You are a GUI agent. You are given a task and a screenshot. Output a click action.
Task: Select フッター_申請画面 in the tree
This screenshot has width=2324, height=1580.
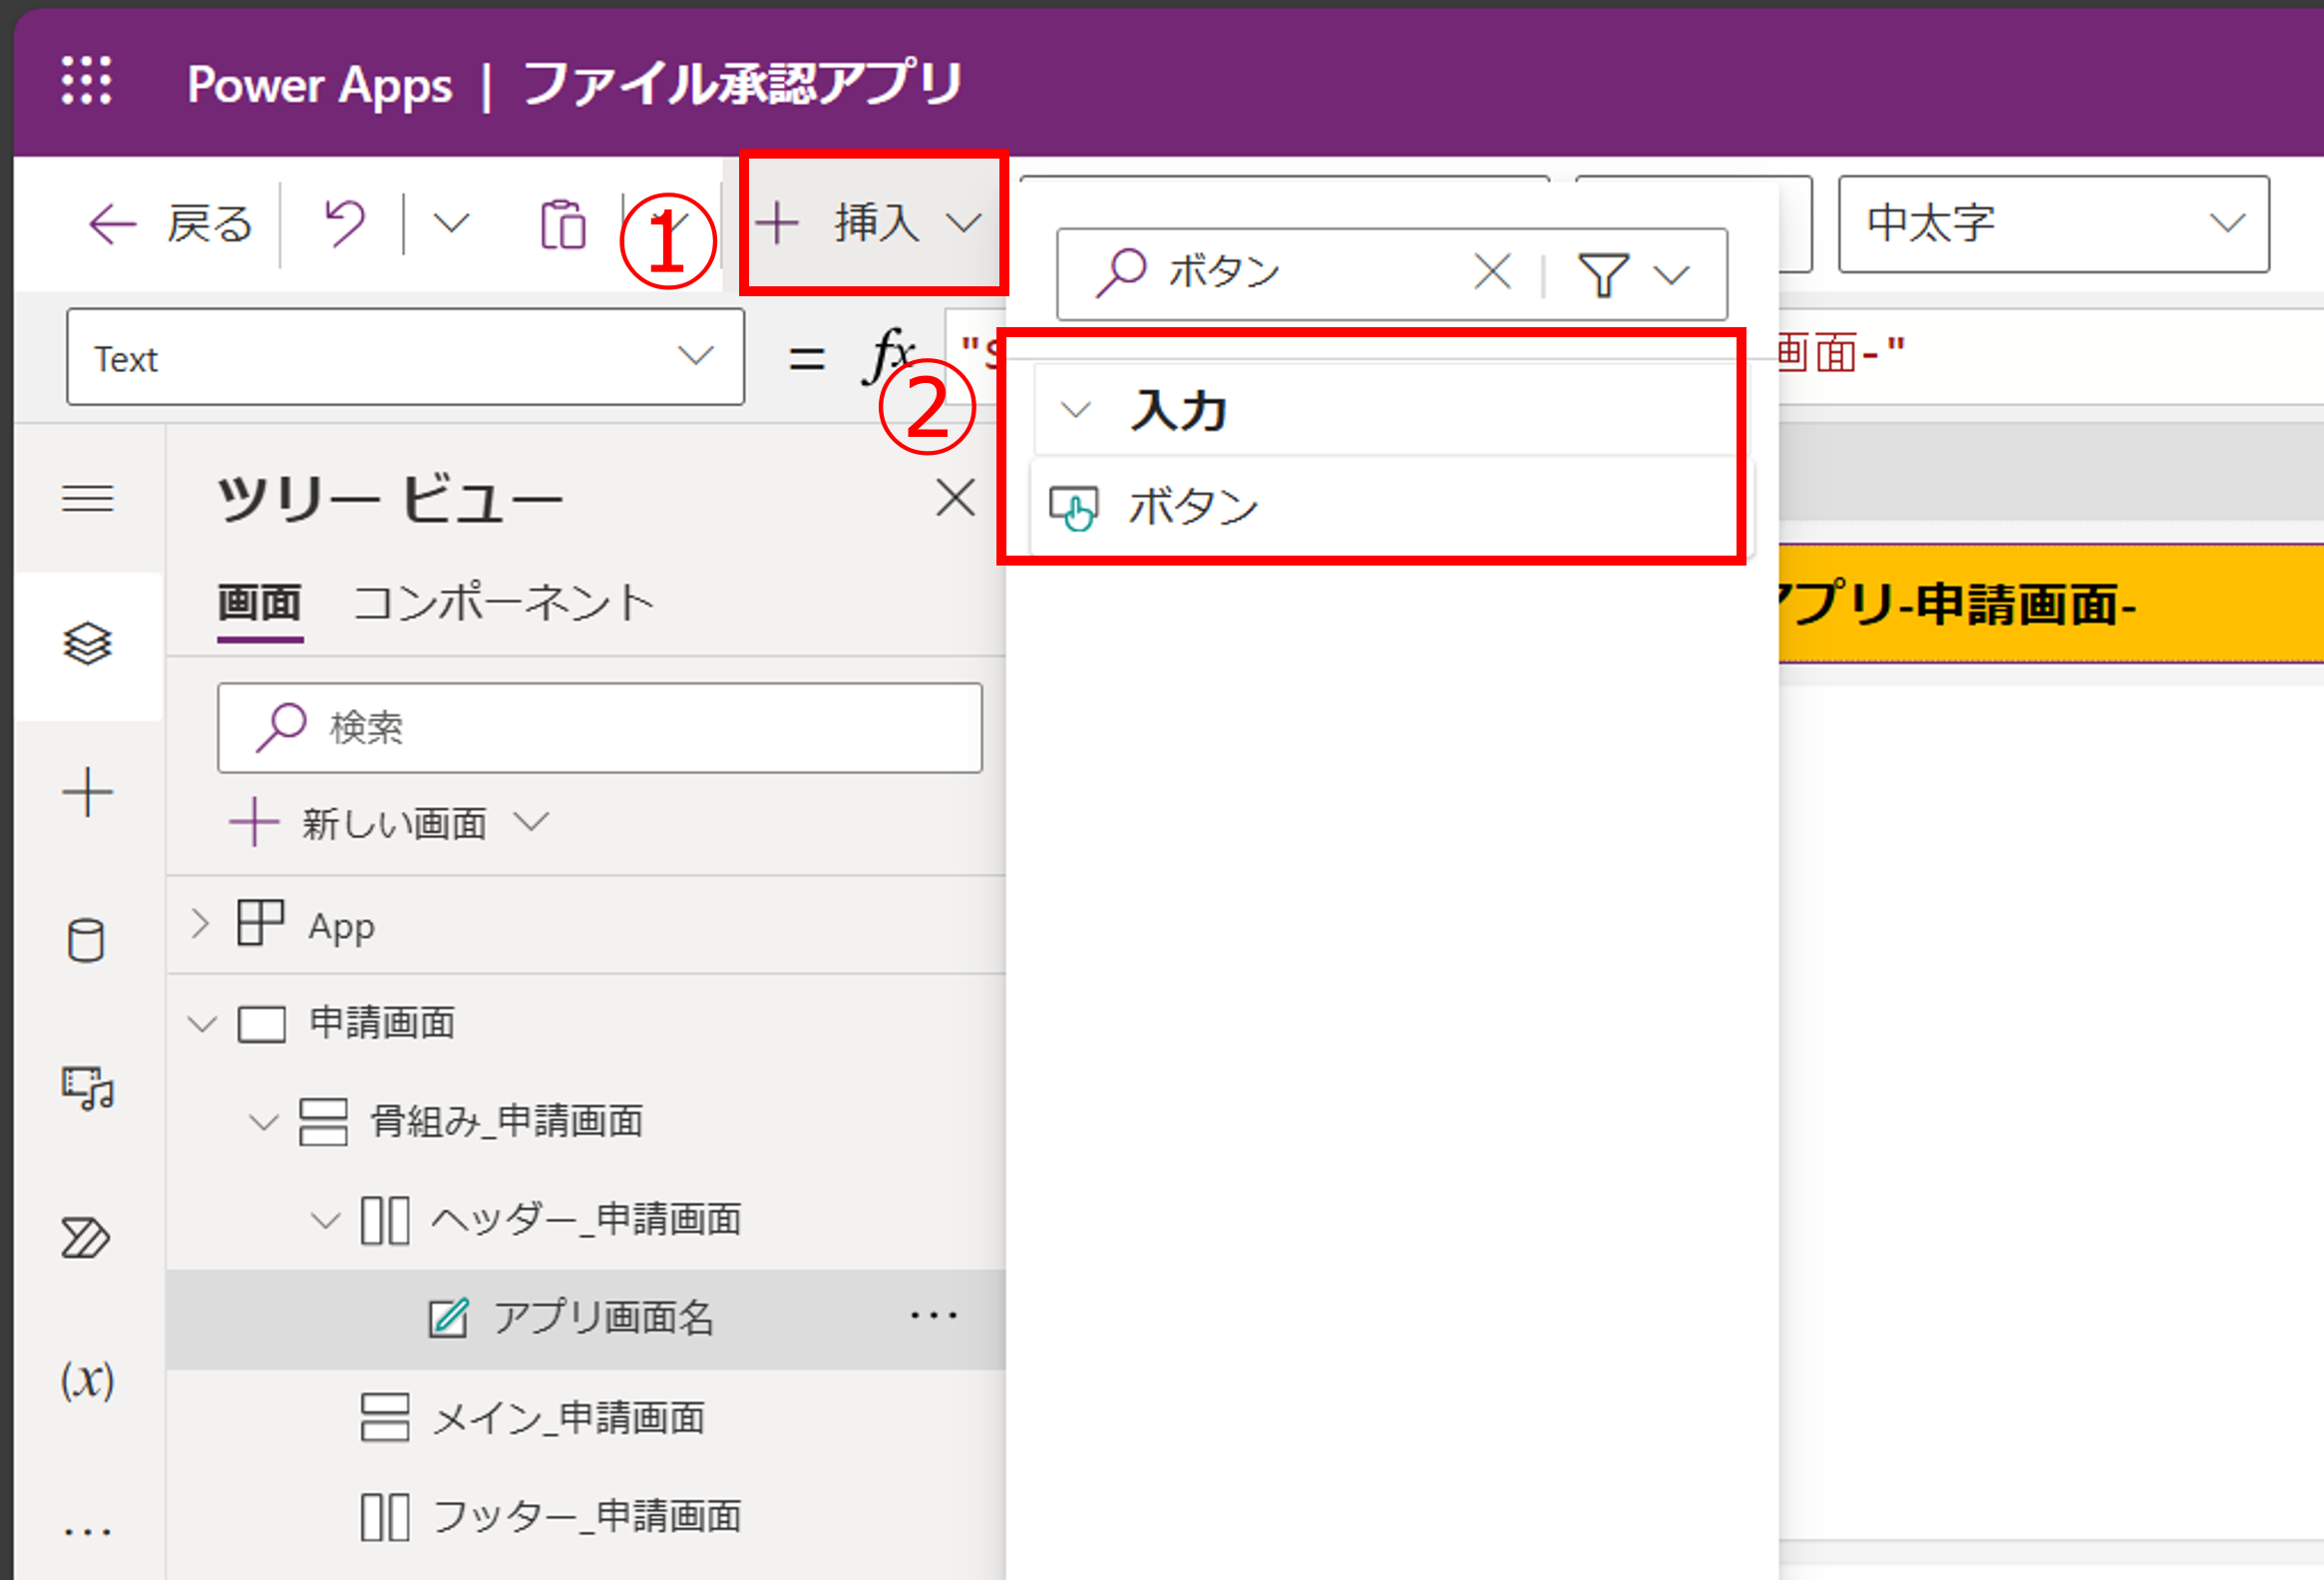pyautogui.click(x=587, y=1515)
